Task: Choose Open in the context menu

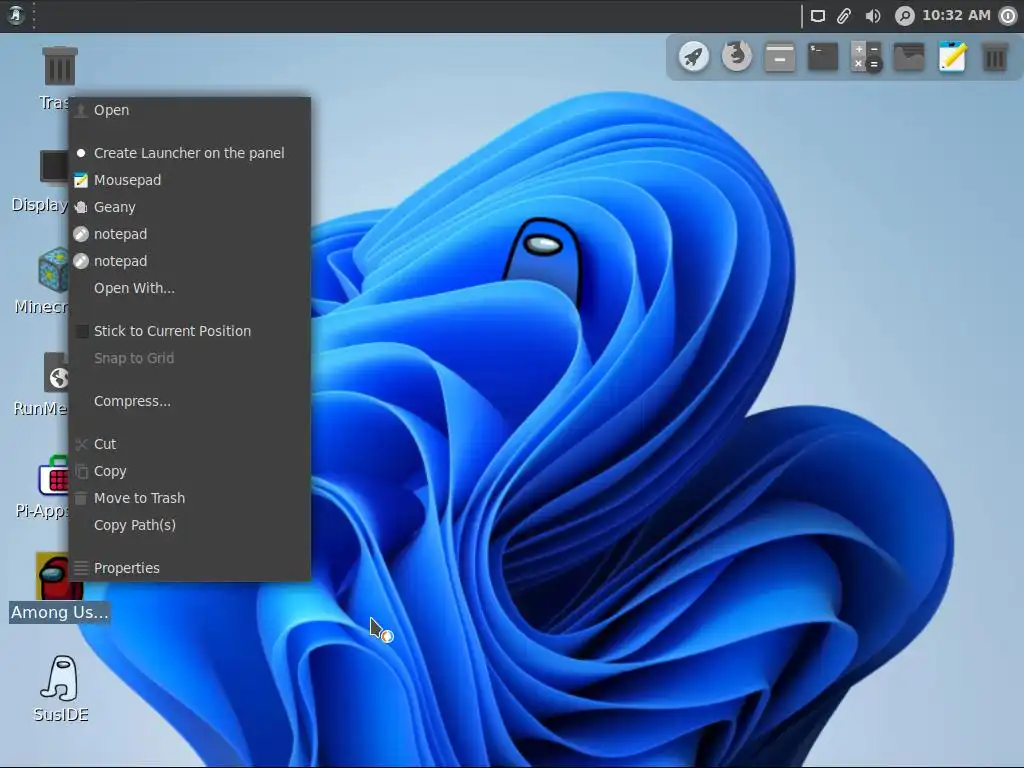Action: [190, 110]
